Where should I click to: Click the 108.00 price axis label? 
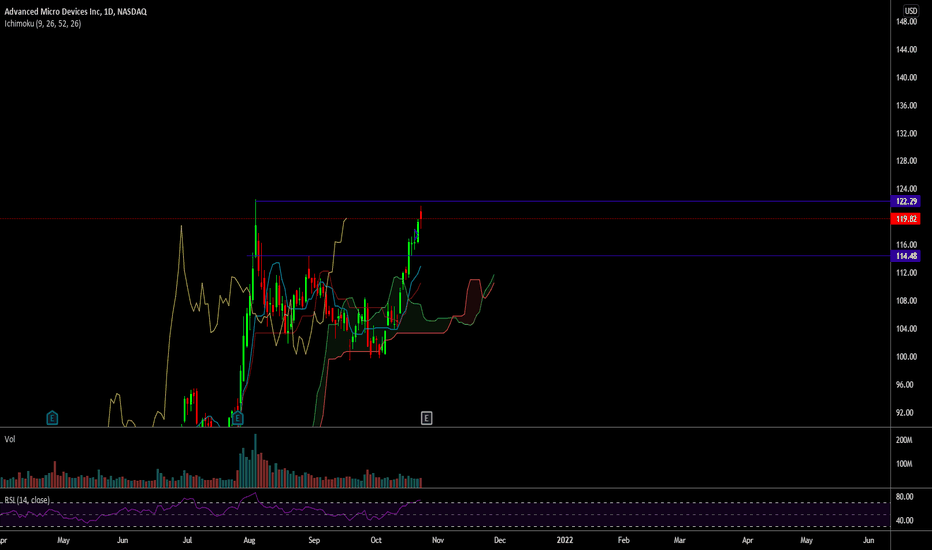(906, 301)
